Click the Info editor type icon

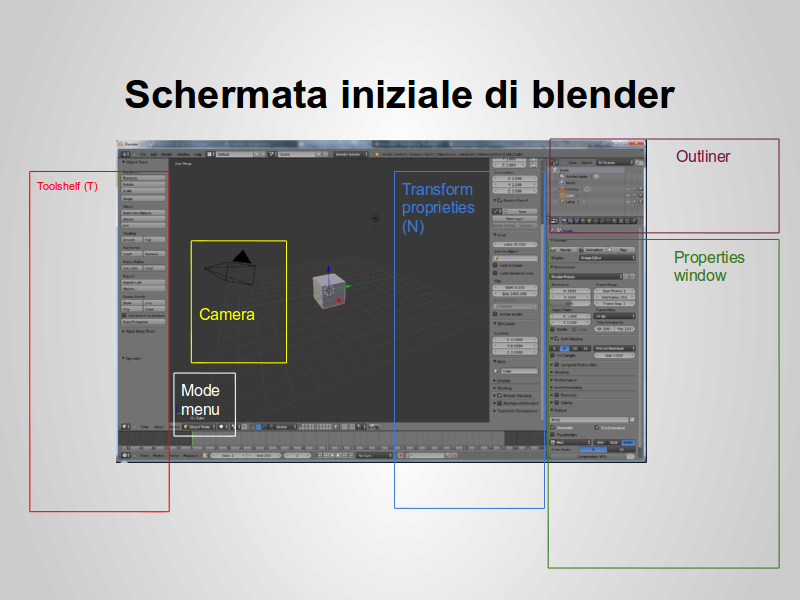click(125, 154)
